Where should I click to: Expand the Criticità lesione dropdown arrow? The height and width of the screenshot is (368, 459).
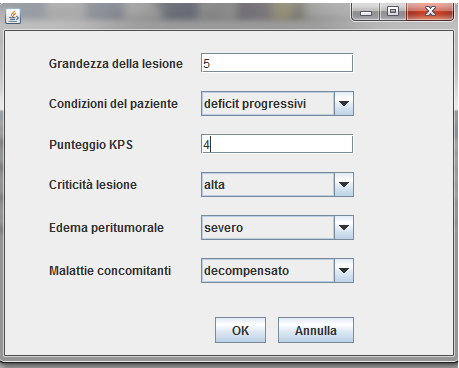click(x=344, y=184)
